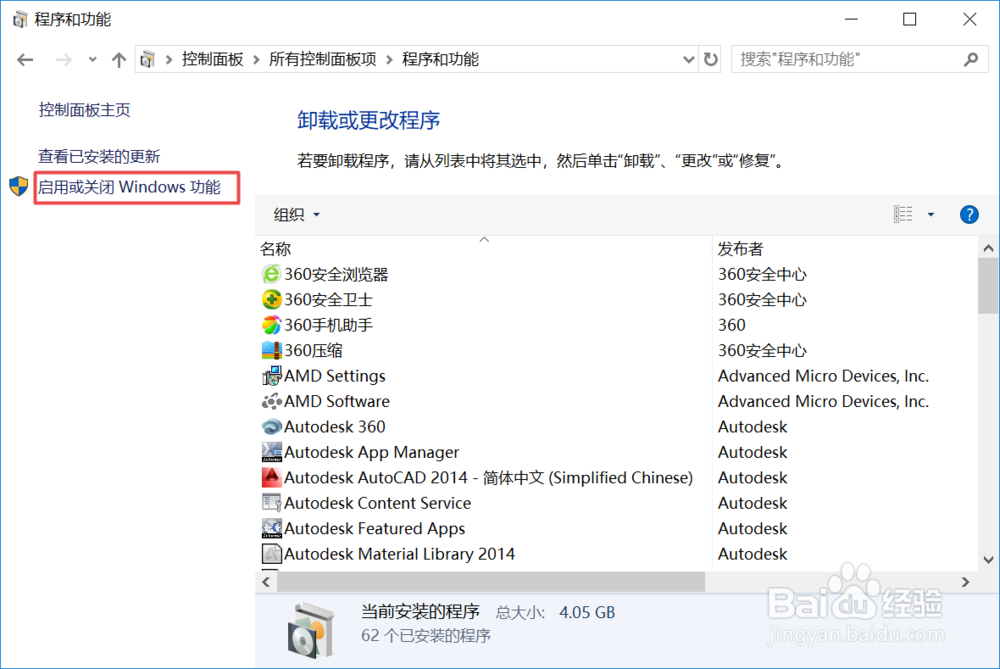
Task: Click the Autodesk Content Service icon
Action: pos(271,503)
